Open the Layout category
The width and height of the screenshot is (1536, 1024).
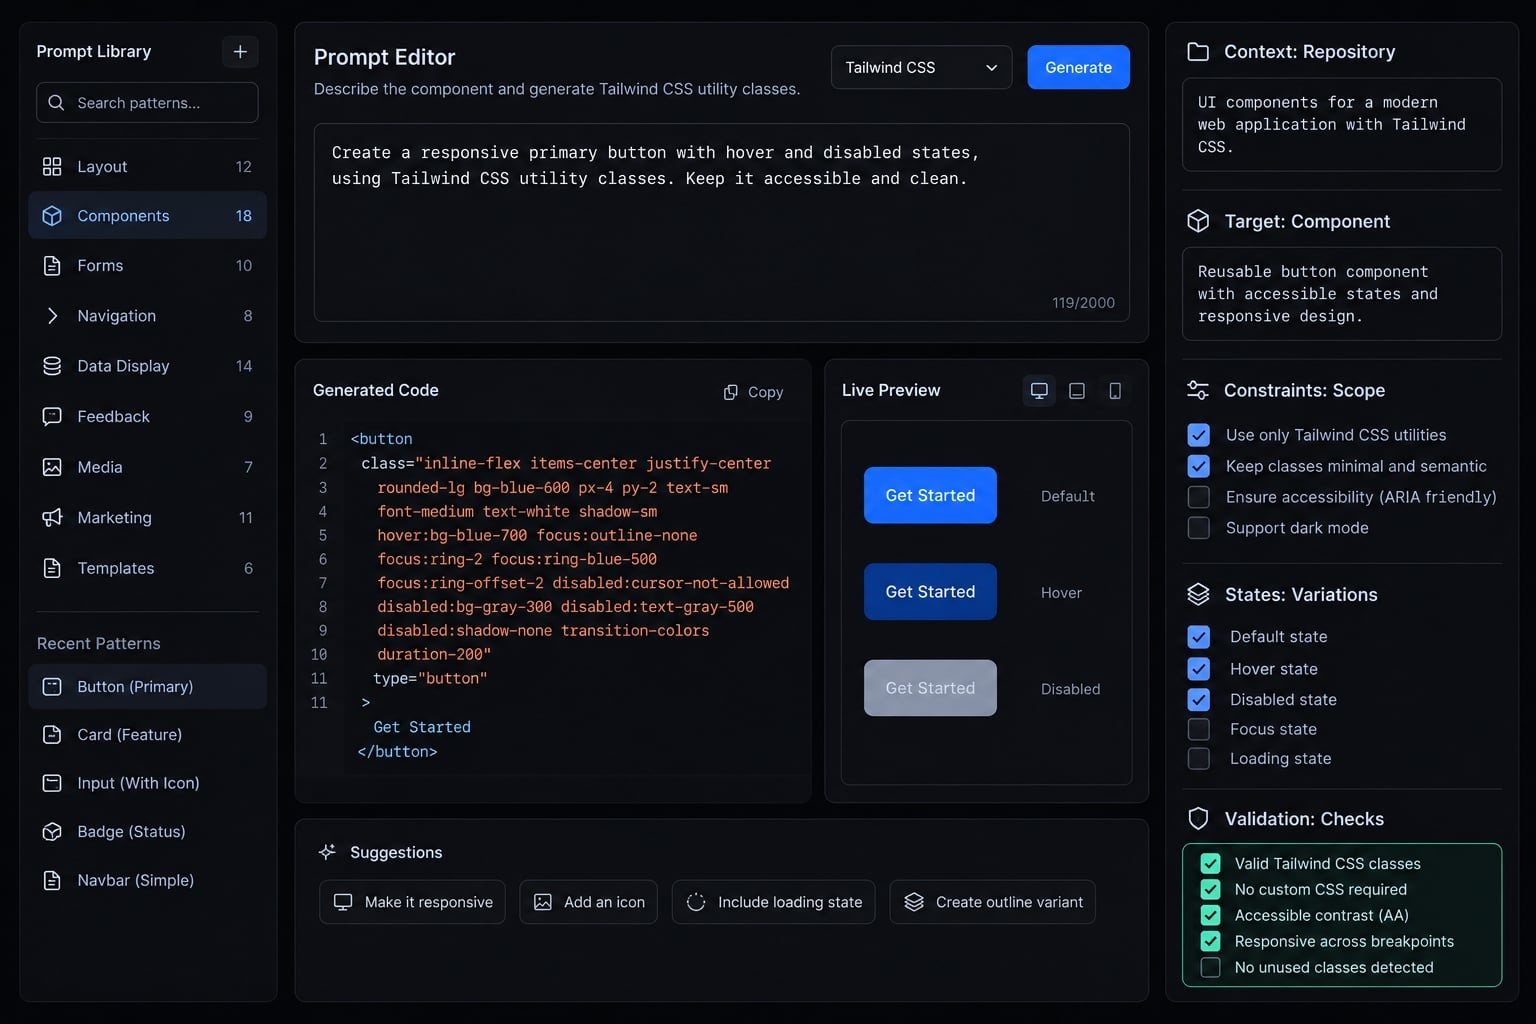coord(147,166)
